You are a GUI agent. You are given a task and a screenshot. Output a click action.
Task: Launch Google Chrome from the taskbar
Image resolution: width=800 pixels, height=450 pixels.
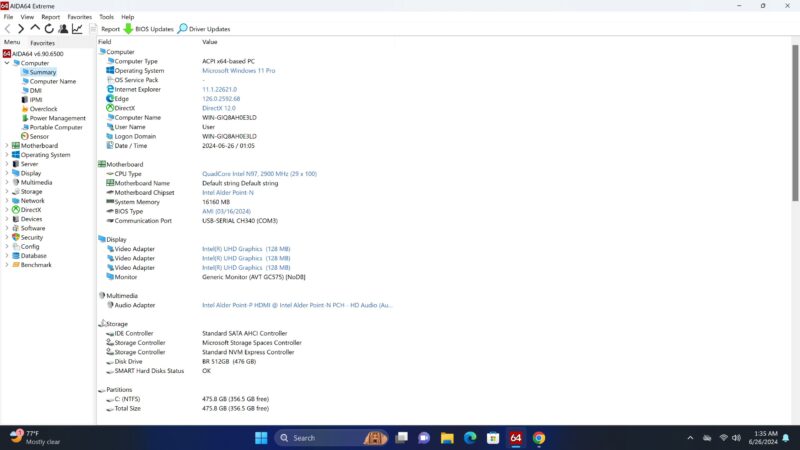coord(539,438)
